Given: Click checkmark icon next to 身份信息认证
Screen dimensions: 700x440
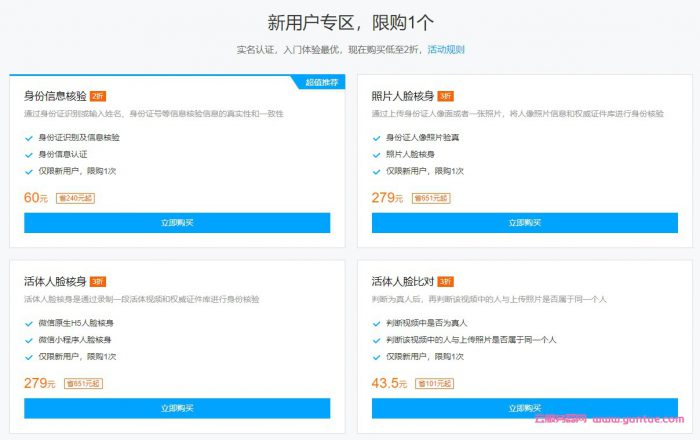Looking at the screenshot, I should pos(29,154).
